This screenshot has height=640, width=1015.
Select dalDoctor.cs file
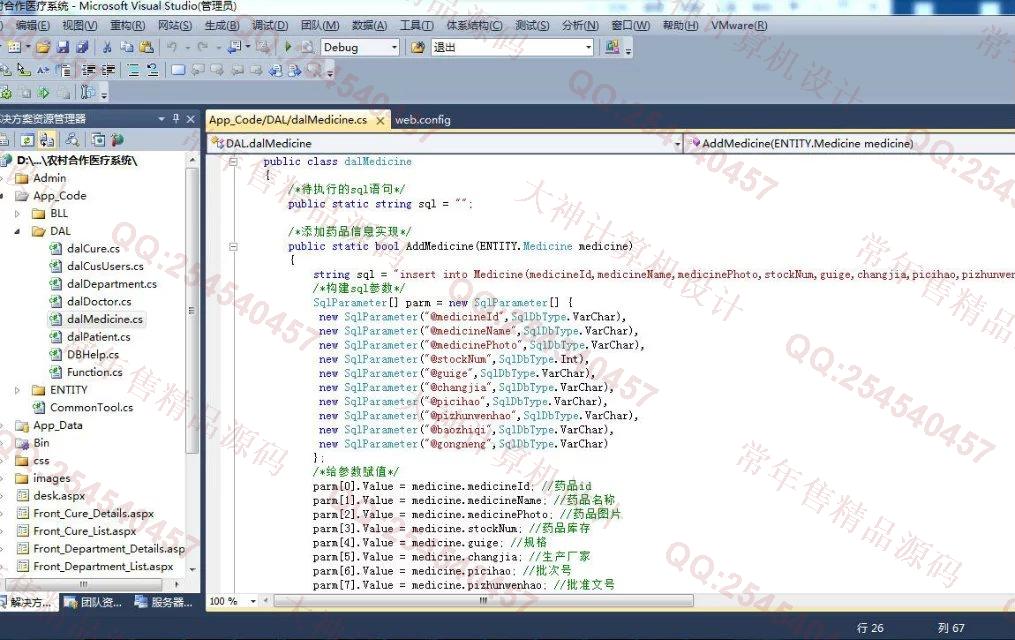[x=99, y=302]
